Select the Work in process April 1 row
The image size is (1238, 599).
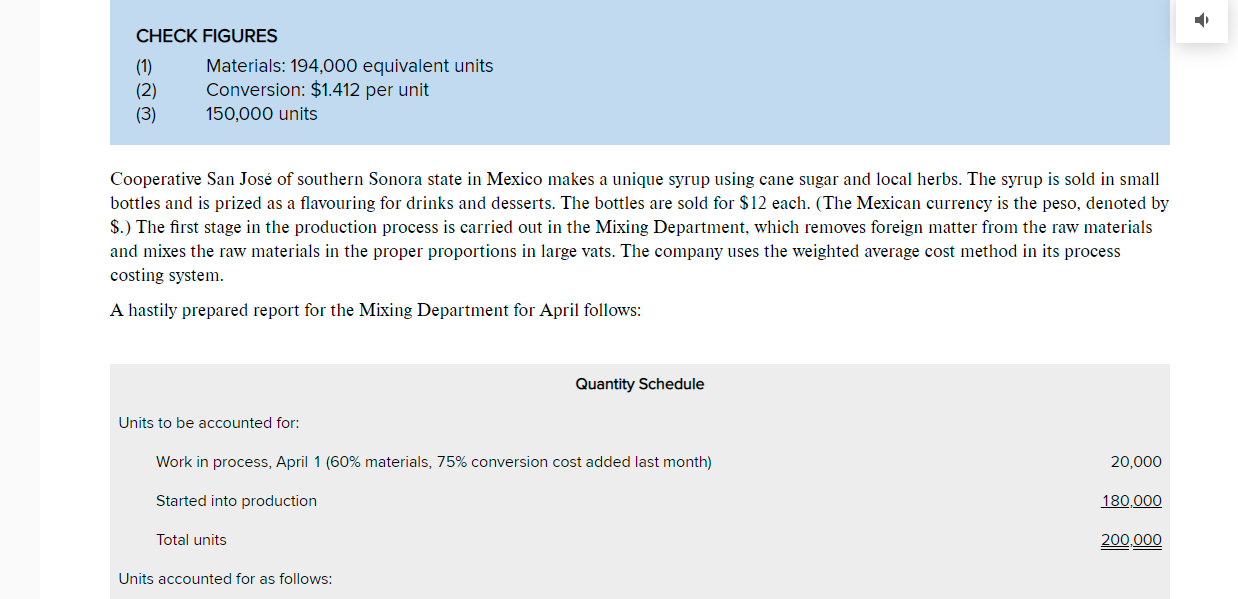(433, 462)
